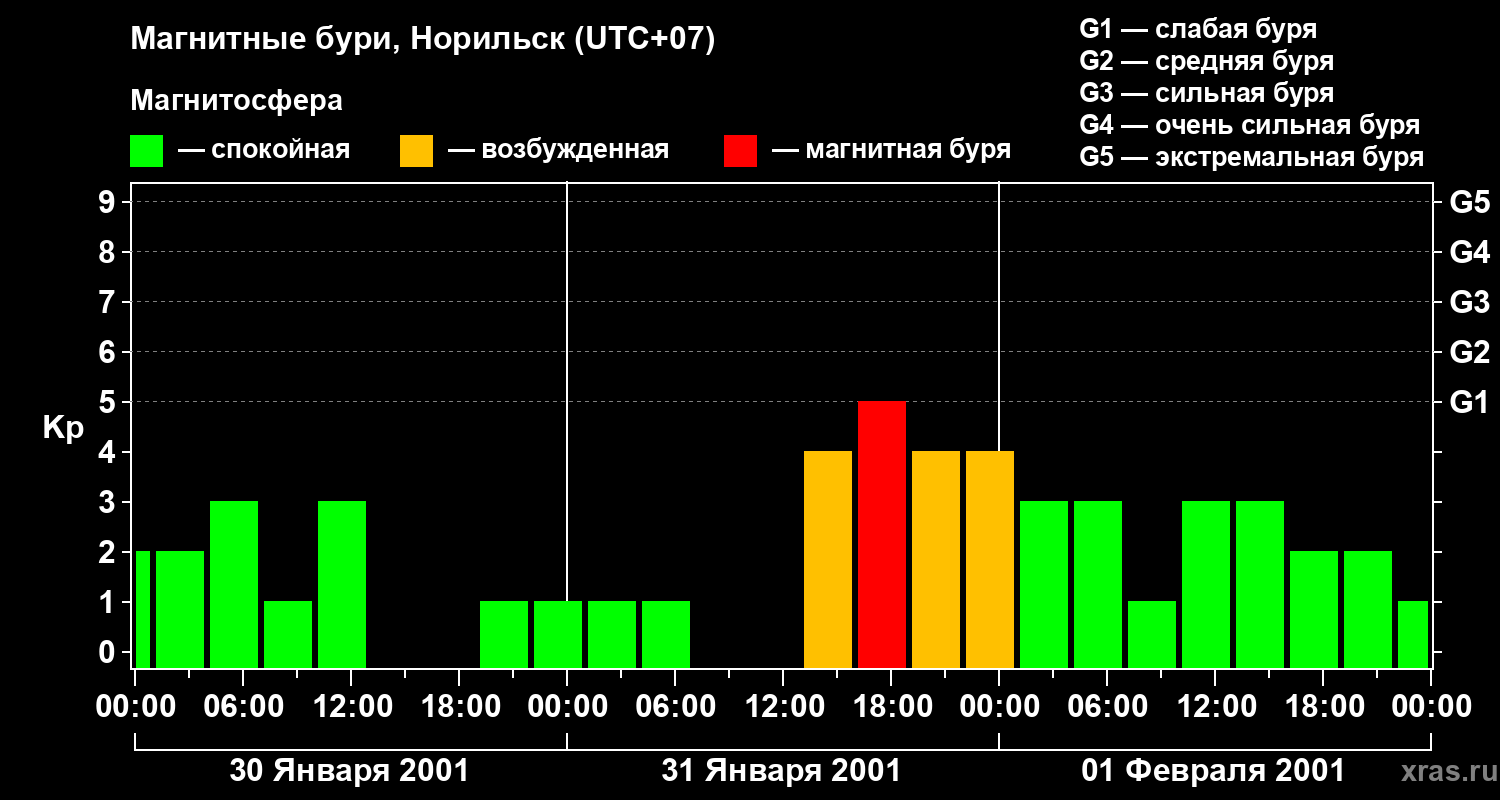Click the 'Kp' axis title
The height and width of the screenshot is (800, 1500).
coord(63,428)
